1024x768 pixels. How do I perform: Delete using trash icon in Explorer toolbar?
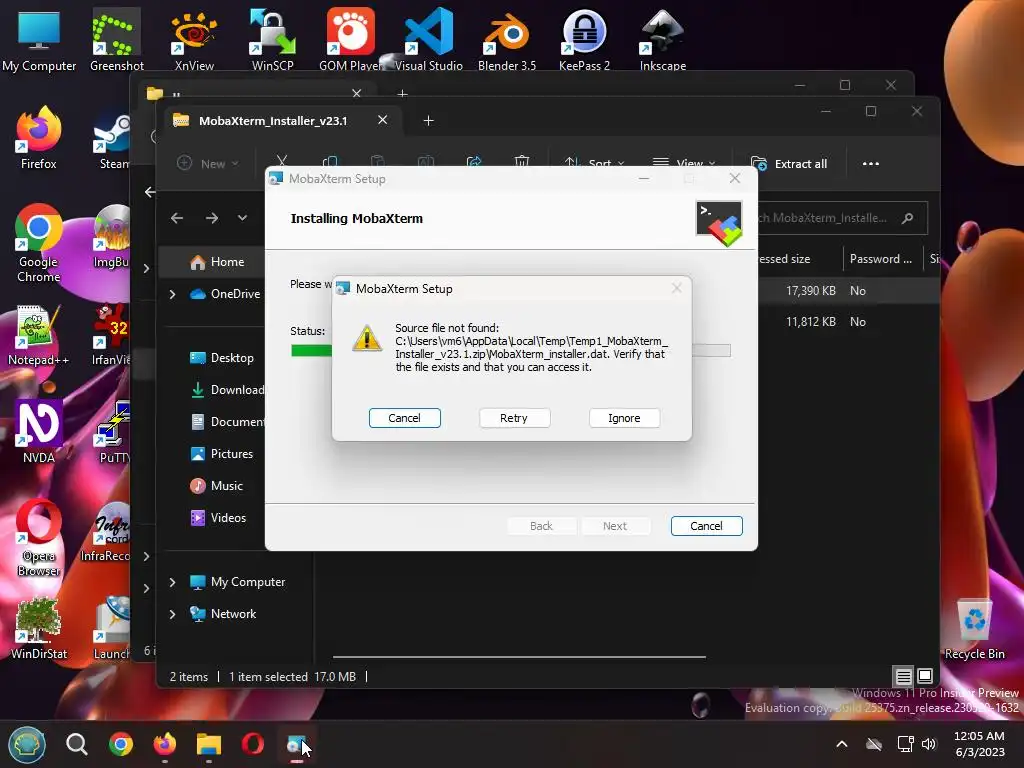[522, 162]
